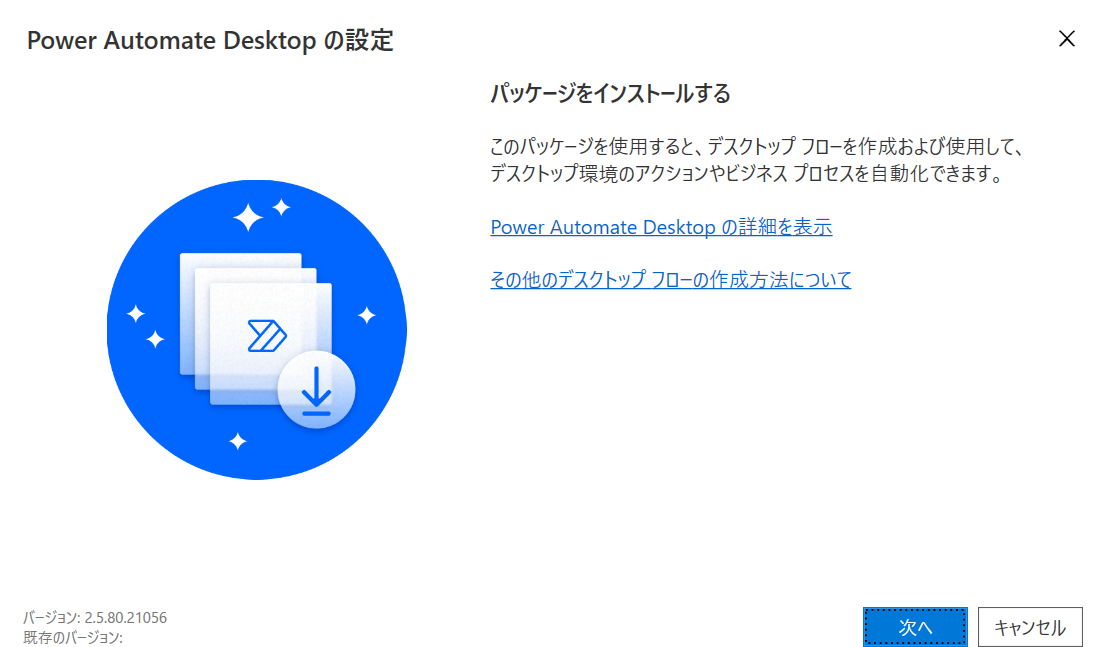Click the version text 2.5.80.21056
The height and width of the screenshot is (647, 1105).
tap(125, 617)
